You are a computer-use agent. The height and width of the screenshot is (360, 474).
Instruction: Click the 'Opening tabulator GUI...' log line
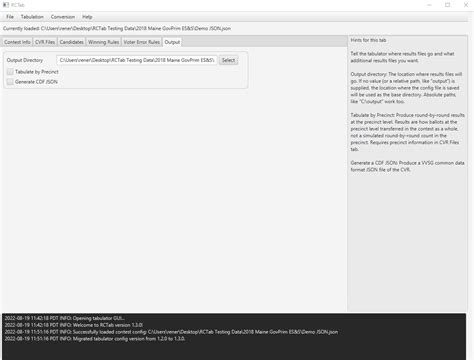point(65,318)
